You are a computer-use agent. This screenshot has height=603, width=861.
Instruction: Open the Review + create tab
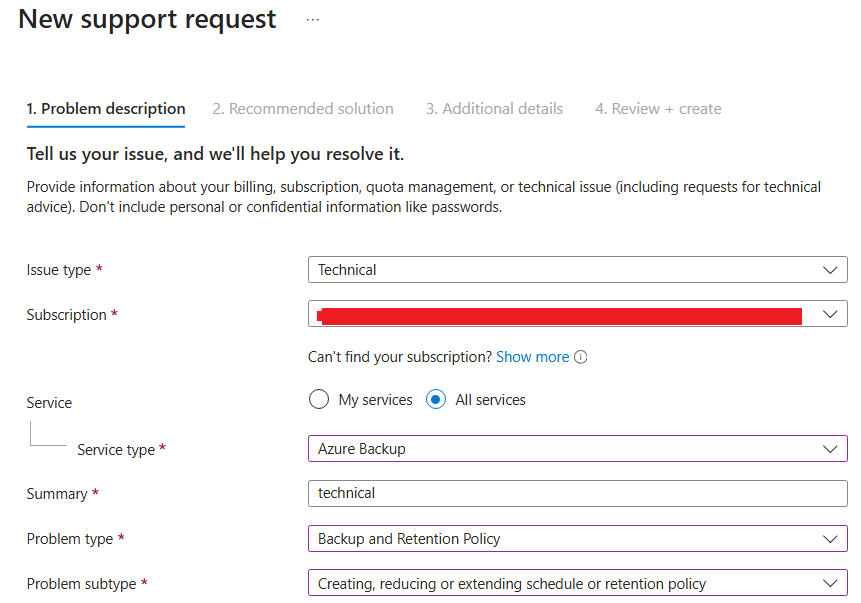coord(658,109)
